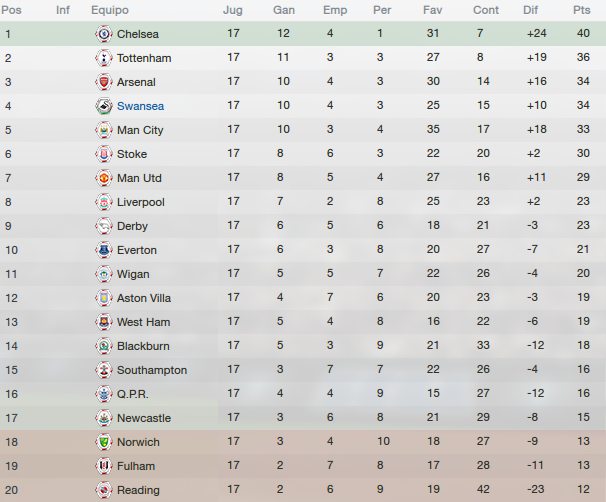Select the Reading row in the table
Image resolution: width=606 pixels, height=502 pixels.
point(303,490)
